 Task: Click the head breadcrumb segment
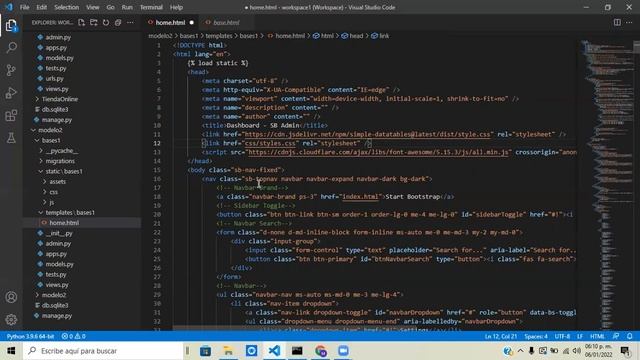[353, 36]
